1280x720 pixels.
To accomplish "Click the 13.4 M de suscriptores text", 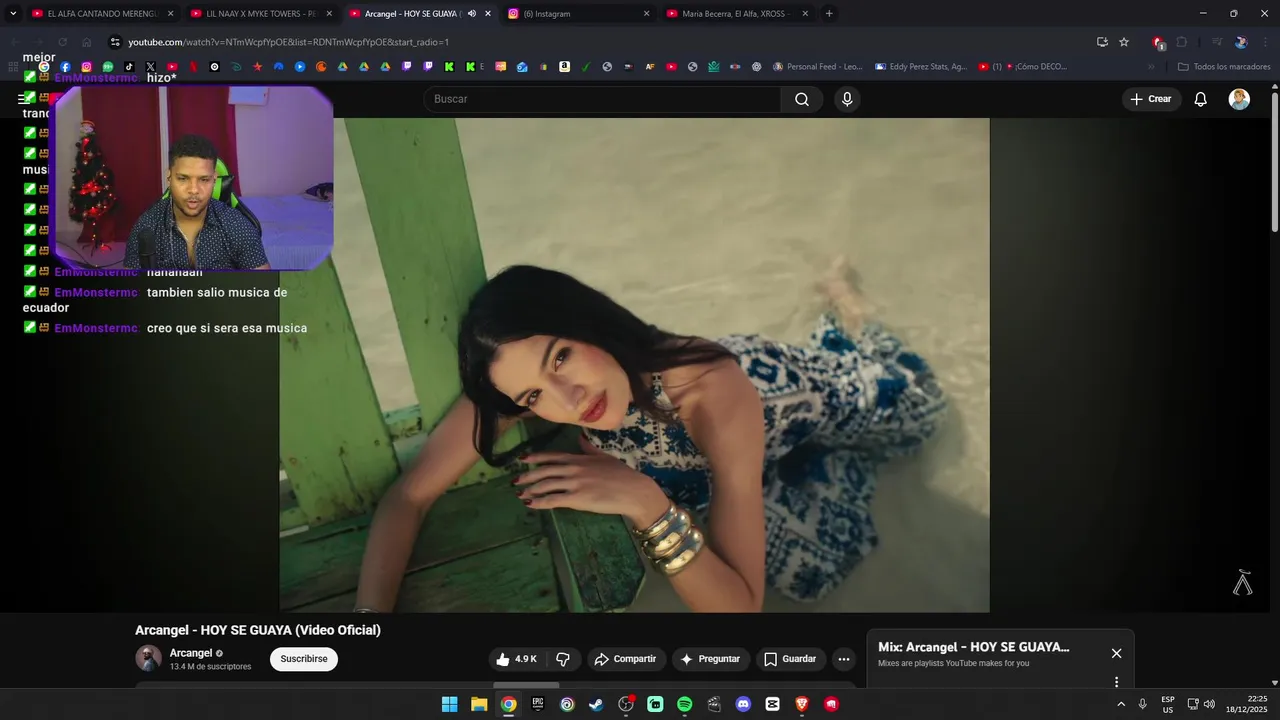I will click(210, 667).
